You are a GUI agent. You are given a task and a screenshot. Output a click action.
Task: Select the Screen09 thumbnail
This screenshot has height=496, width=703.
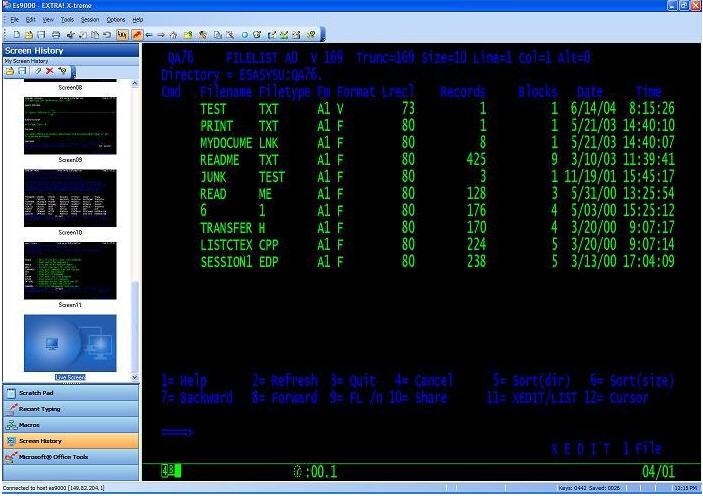pyautogui.click(x=70, y=126)
